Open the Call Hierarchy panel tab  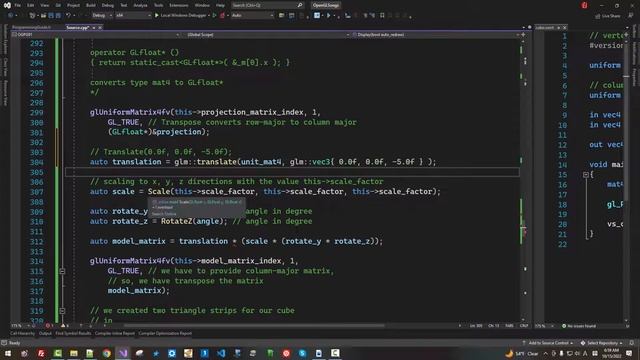coord(22,333)
